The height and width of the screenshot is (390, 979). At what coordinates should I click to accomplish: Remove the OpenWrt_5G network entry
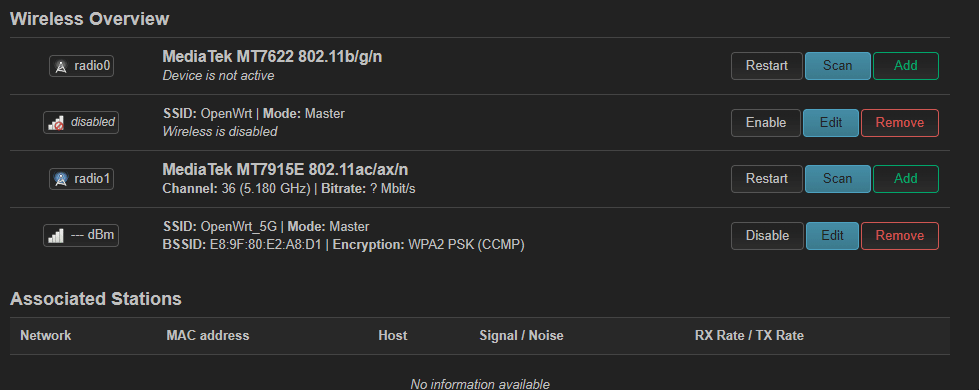[x=900, y=236]
